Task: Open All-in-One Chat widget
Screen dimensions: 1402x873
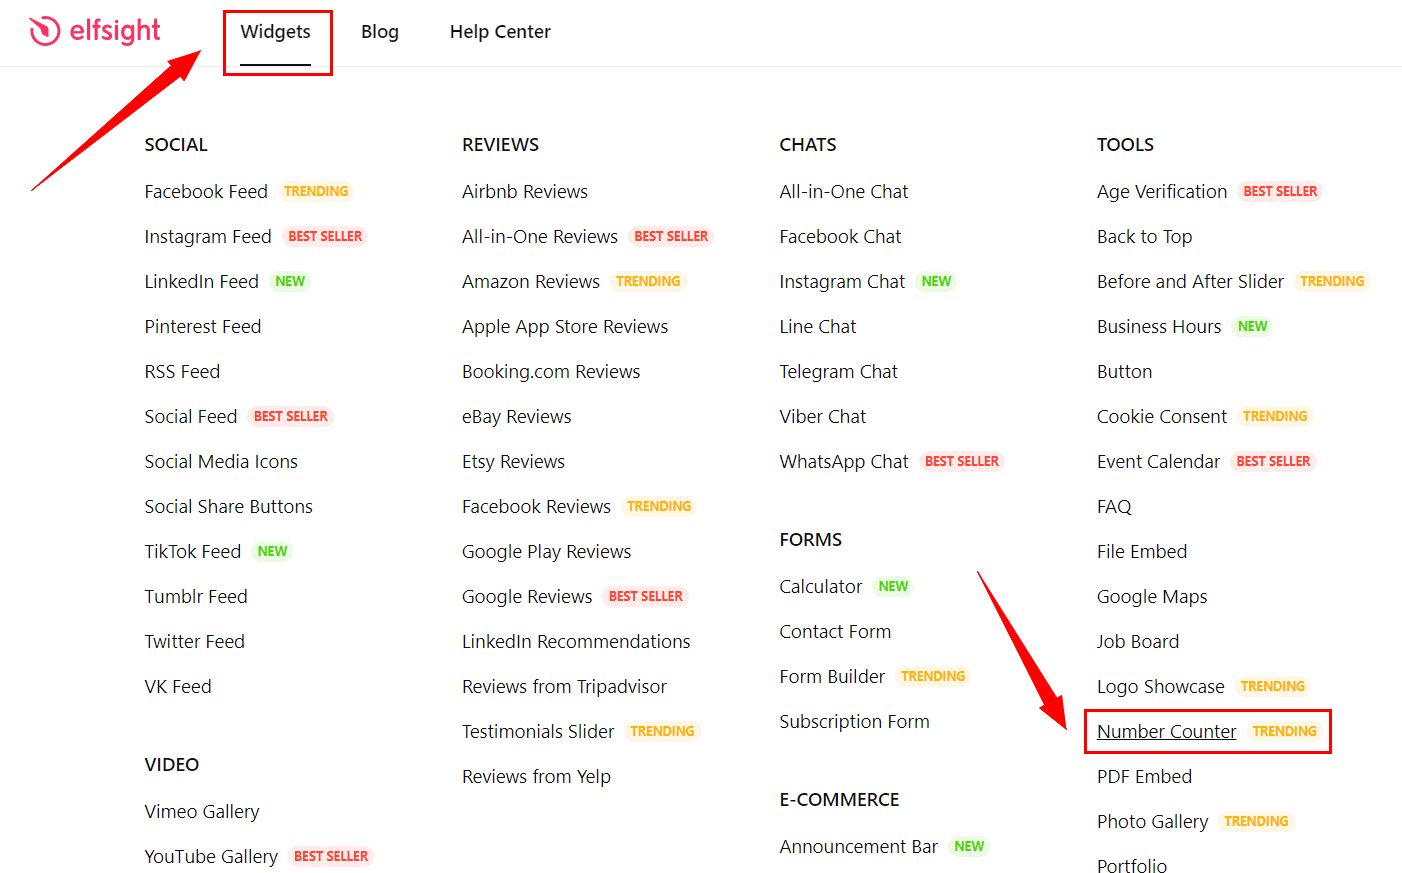Action: pos(844,191)
